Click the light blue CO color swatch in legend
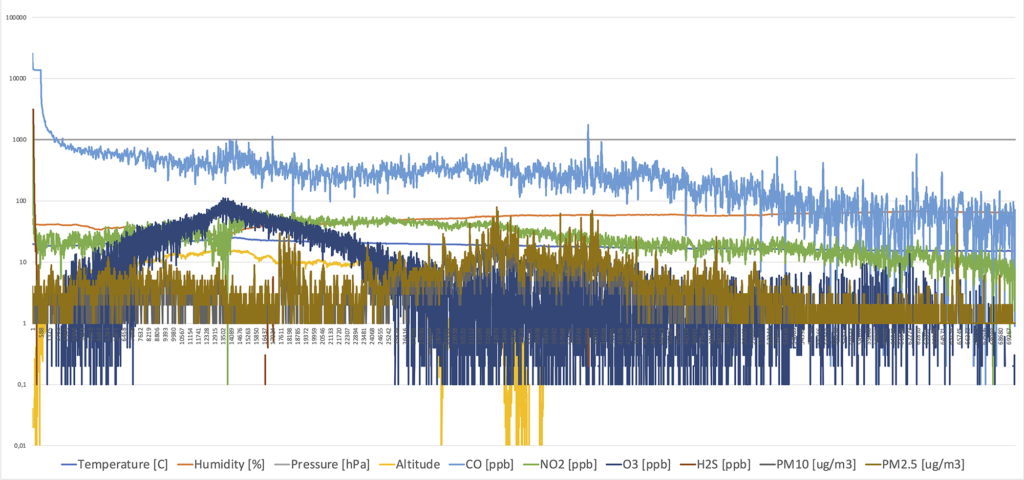This screenshot has width=1024, height=480. coord(463,464)
